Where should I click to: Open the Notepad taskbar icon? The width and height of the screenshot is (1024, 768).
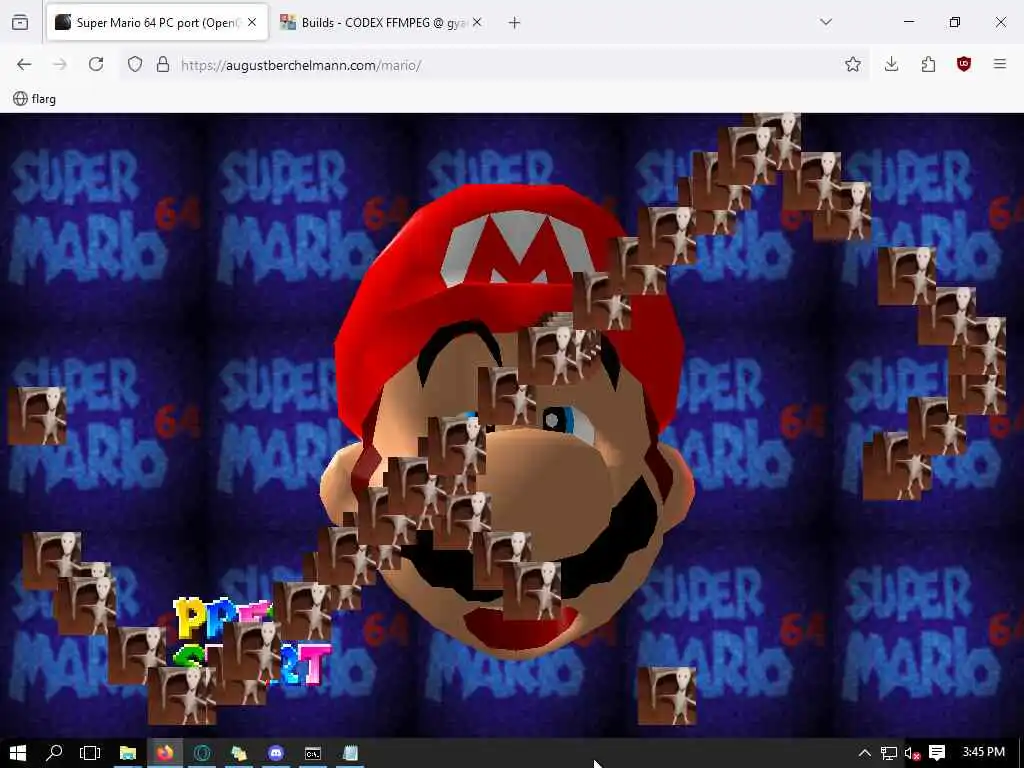350,753
